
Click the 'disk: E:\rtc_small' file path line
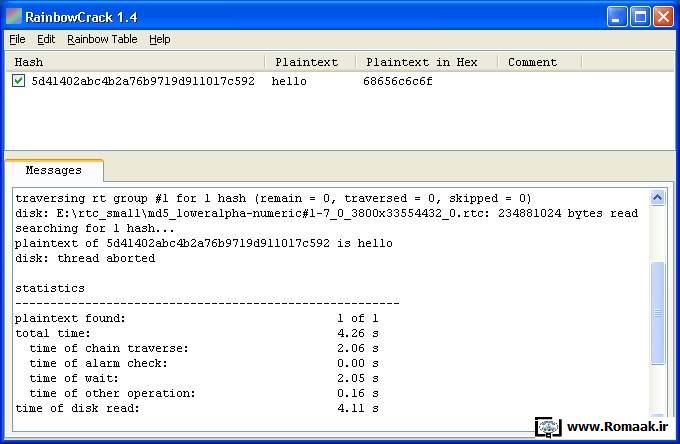tap(327, 213)
